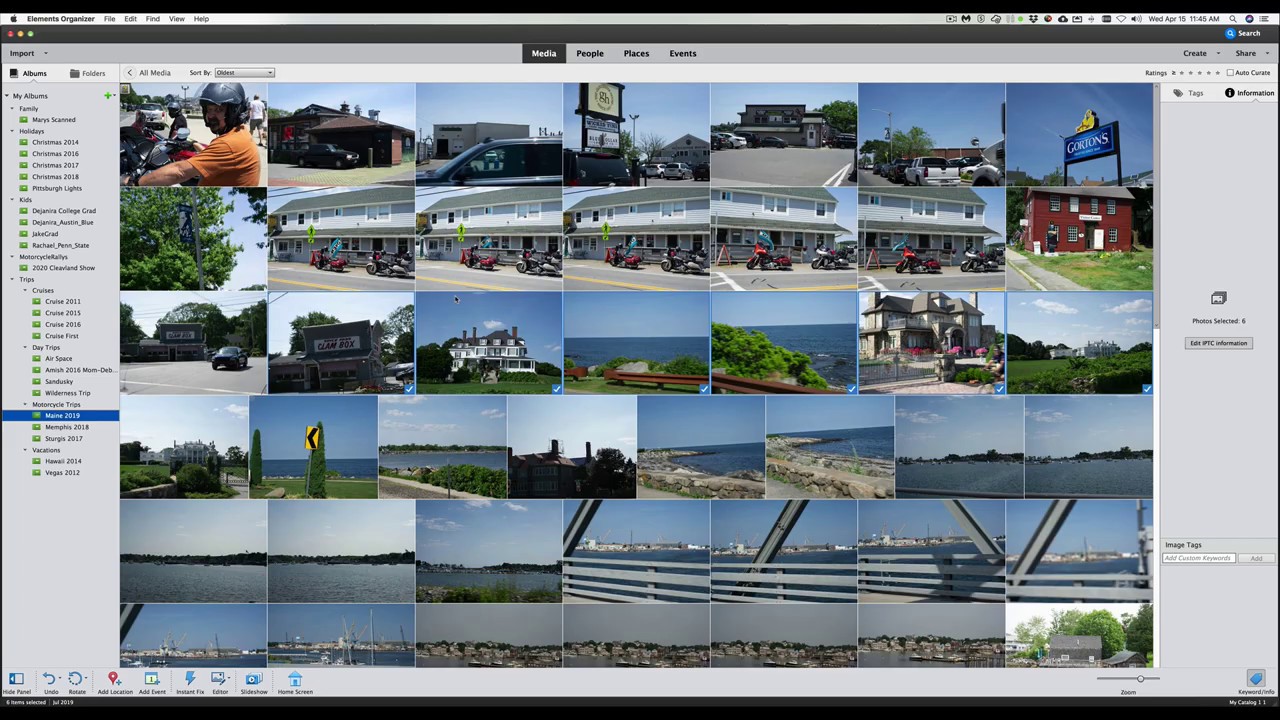This screenshot has height=720, width=1280.
Task: Click the Search magnifier icon
Action: 1230,33
